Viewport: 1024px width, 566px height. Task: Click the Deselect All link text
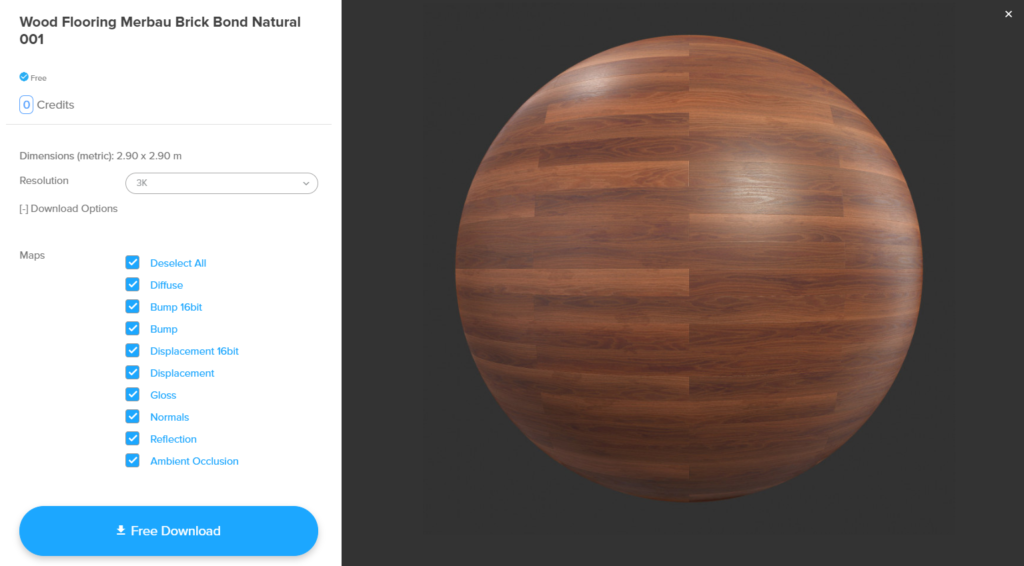[x=178, y=263]
